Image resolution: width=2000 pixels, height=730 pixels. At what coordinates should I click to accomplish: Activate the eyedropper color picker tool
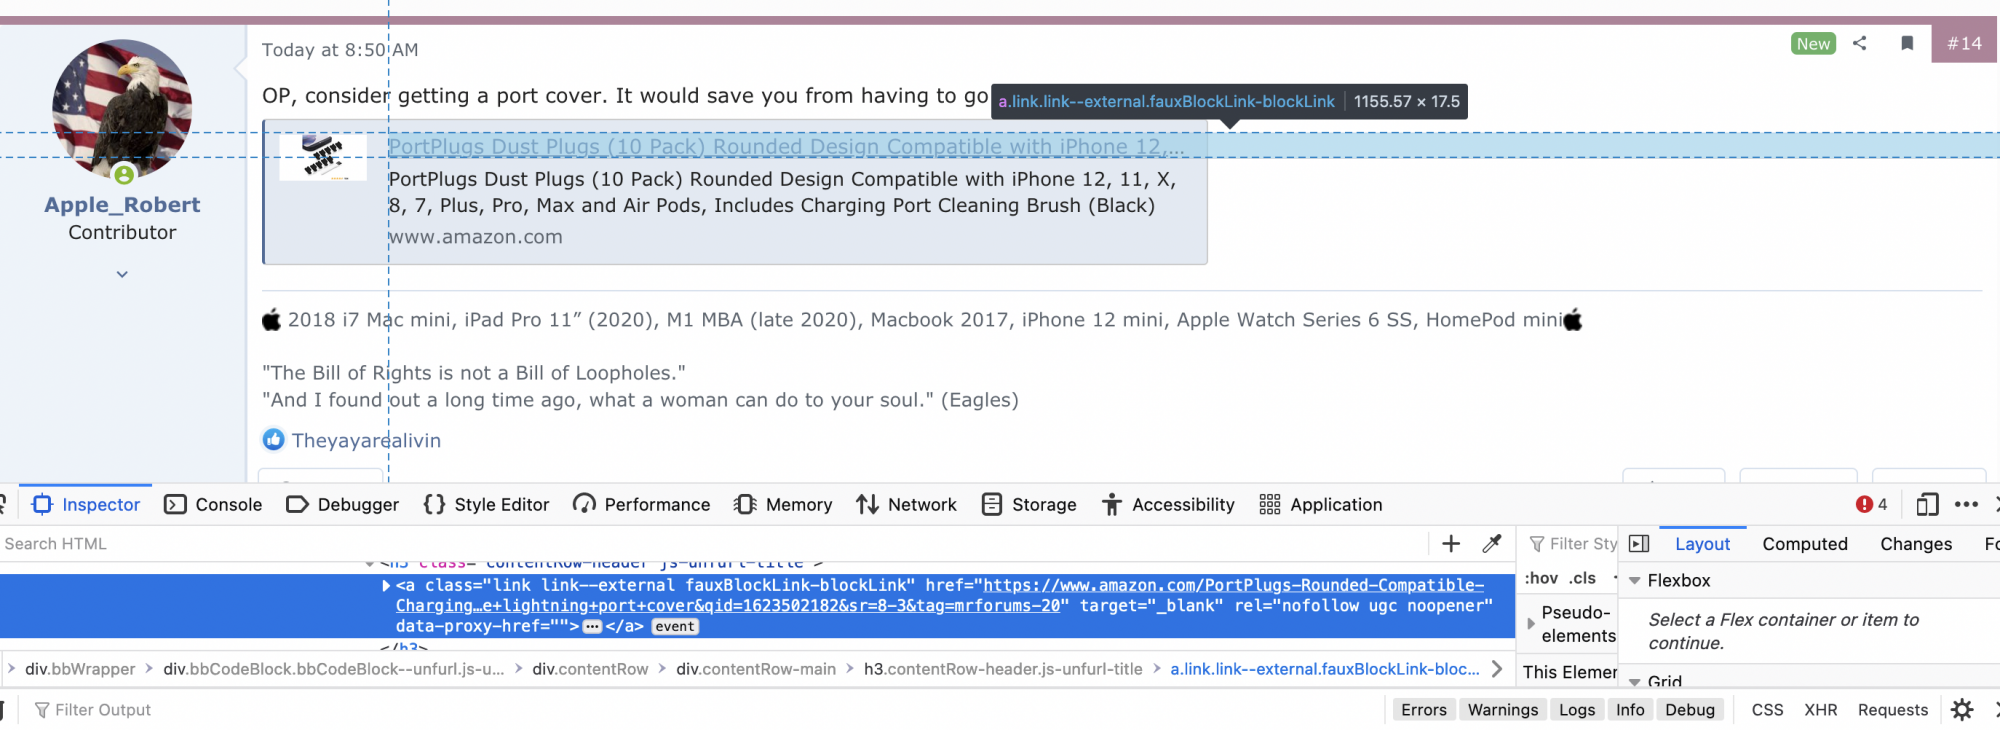coord(1491,544)
